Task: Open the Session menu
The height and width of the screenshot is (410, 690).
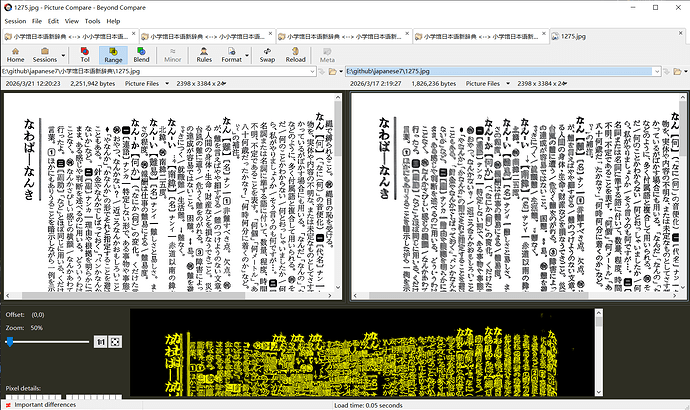Action: click(x=15, y=21)
